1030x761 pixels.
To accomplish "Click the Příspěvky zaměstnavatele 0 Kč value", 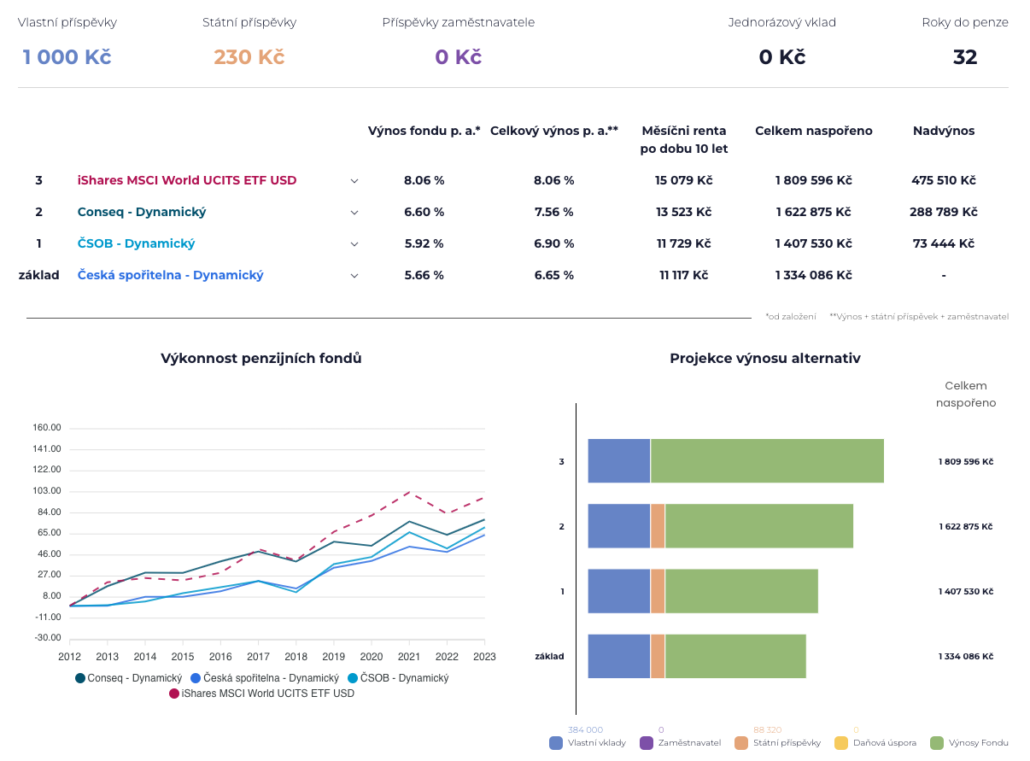I will (x=458, y=57).
